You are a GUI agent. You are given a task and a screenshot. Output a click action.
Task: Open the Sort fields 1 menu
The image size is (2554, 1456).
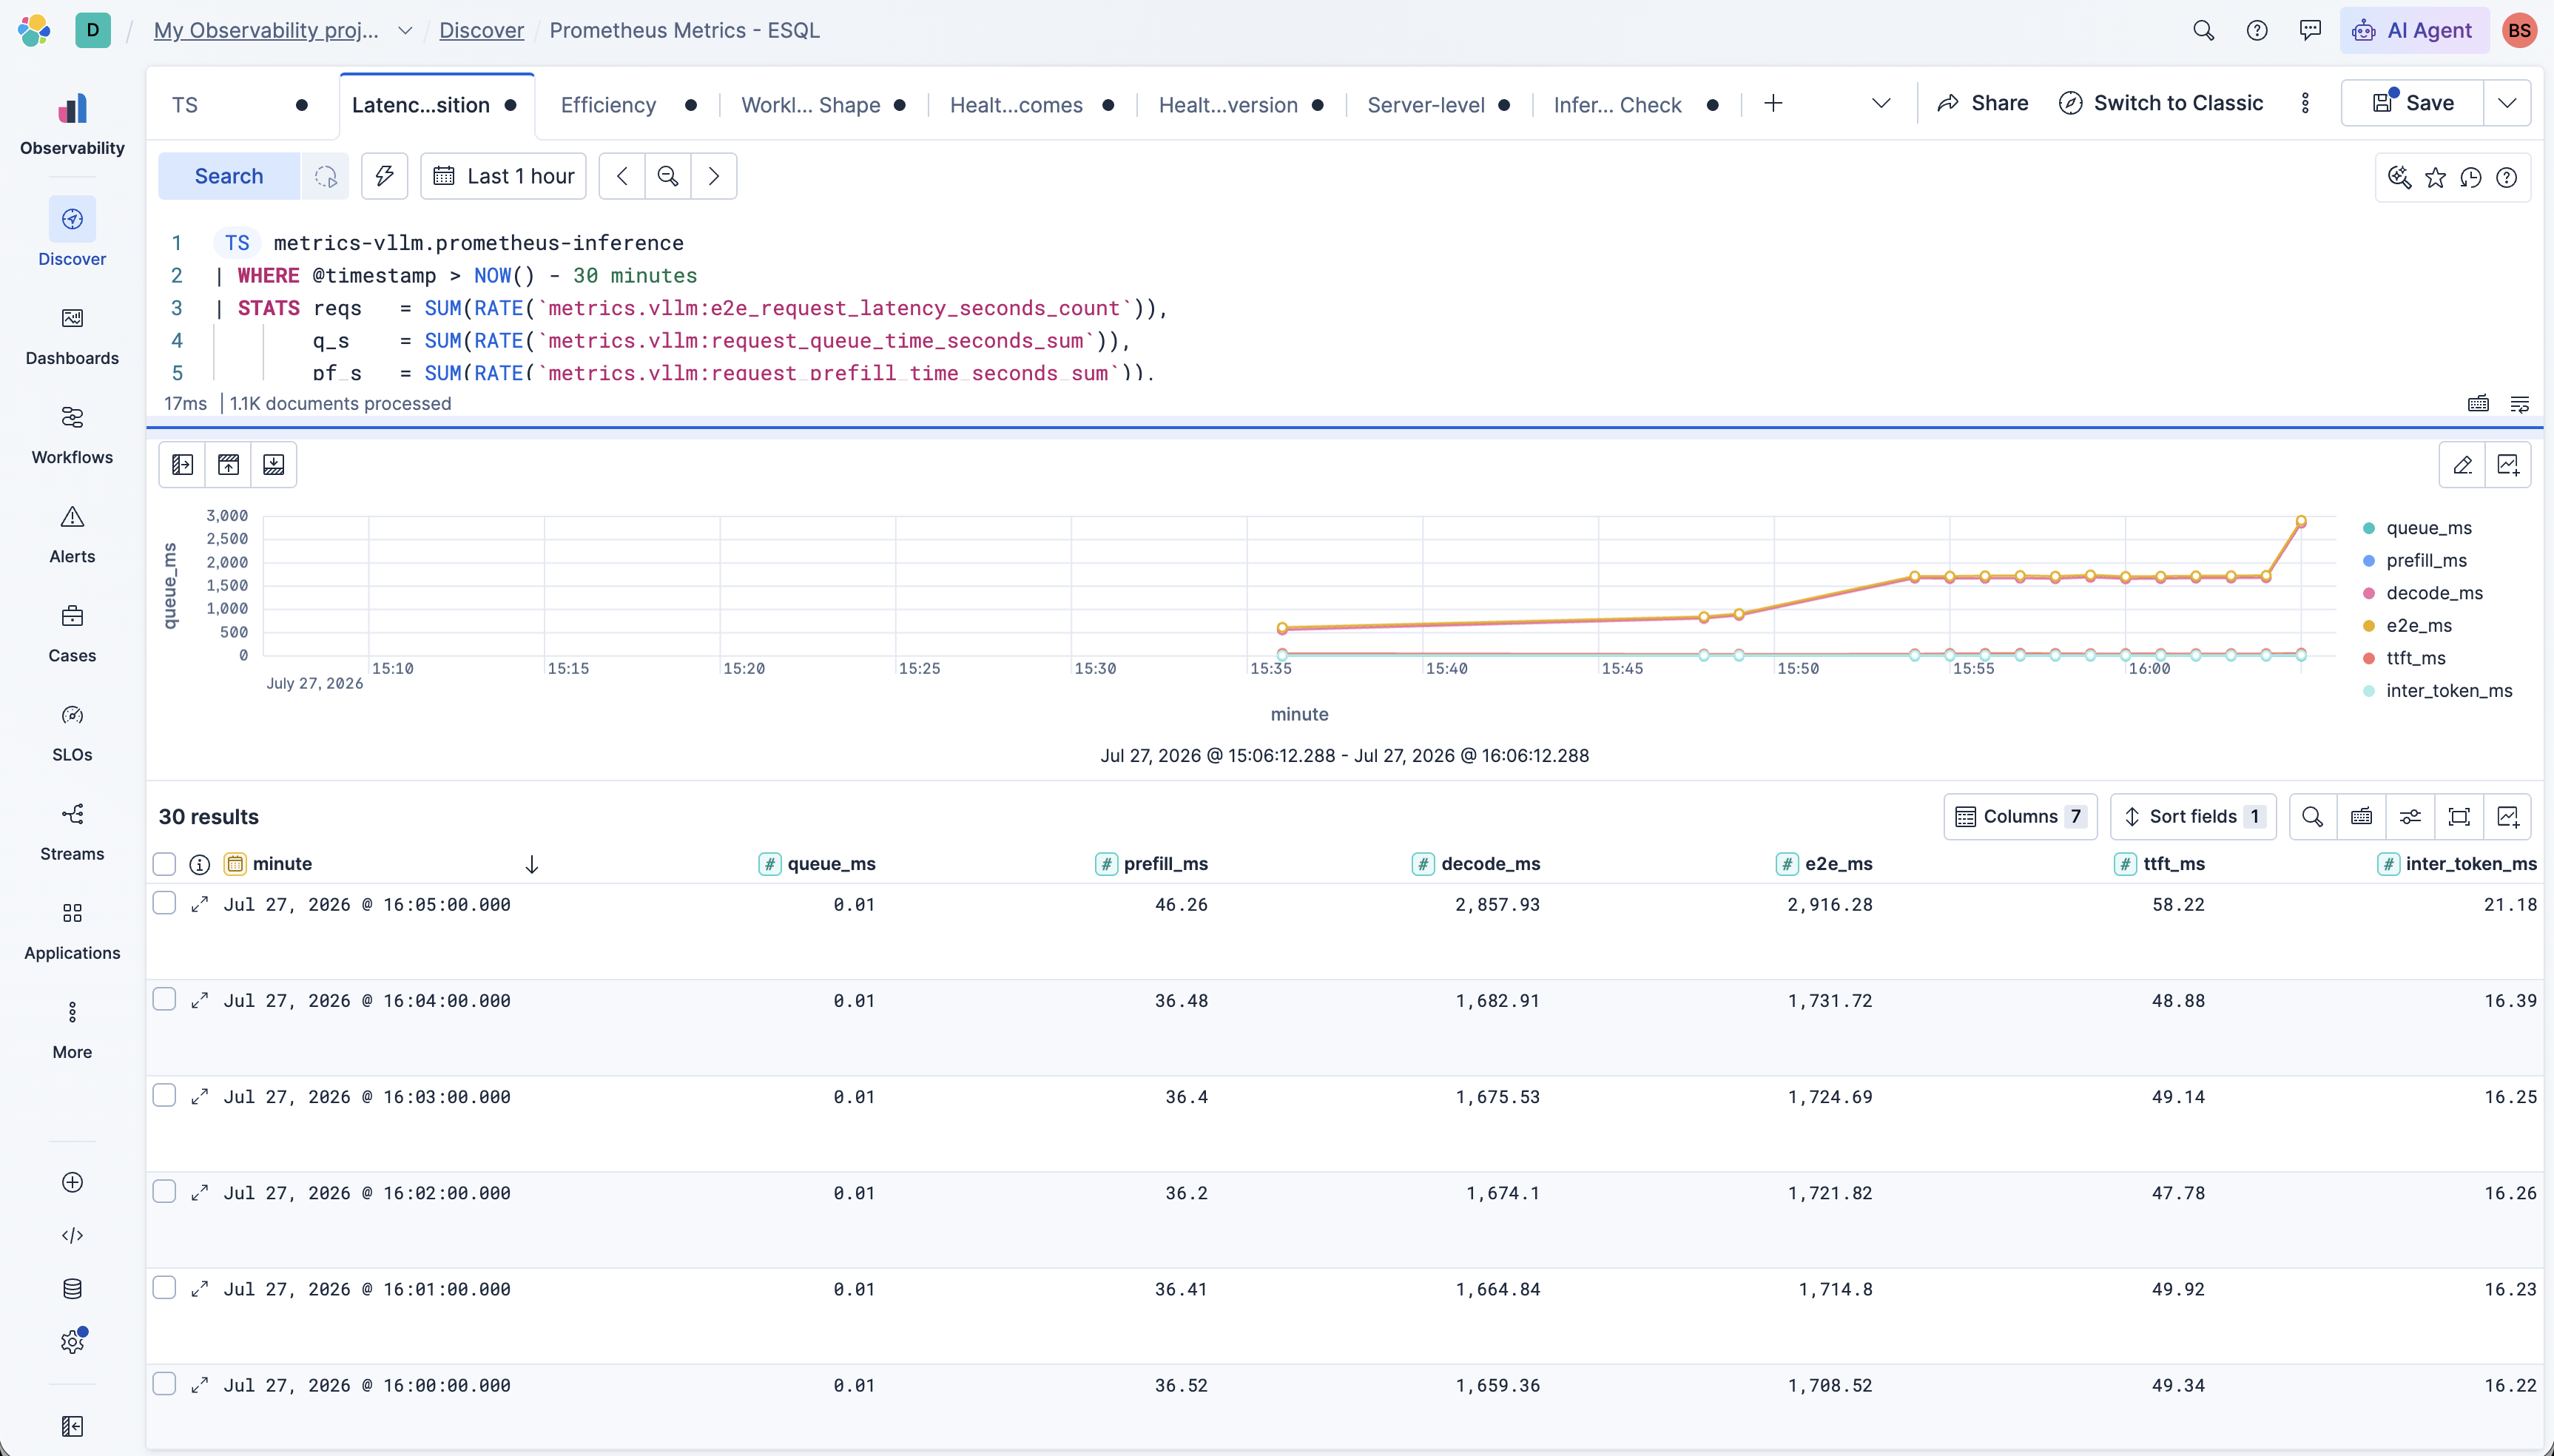[x=2193, y=816]
